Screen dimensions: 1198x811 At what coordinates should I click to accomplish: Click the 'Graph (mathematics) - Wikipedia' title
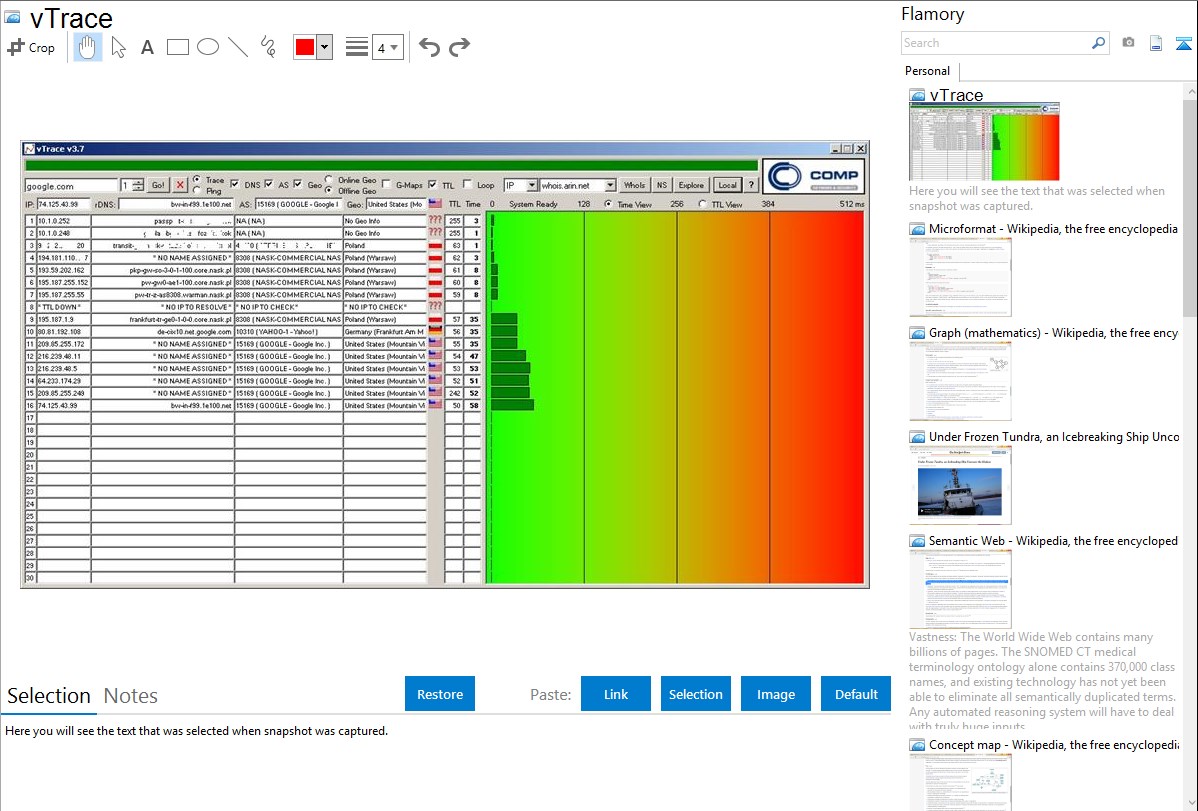1053,333
